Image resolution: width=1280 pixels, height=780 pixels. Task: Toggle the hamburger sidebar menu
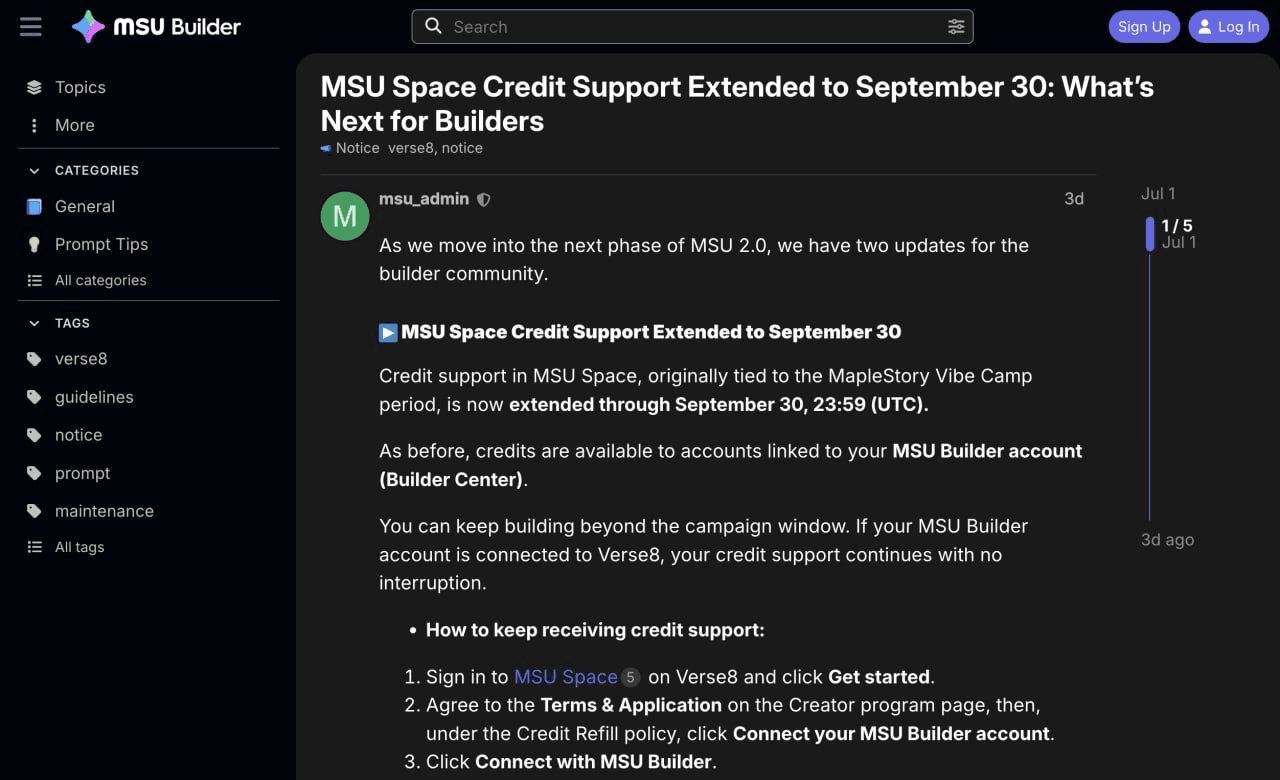31,27
